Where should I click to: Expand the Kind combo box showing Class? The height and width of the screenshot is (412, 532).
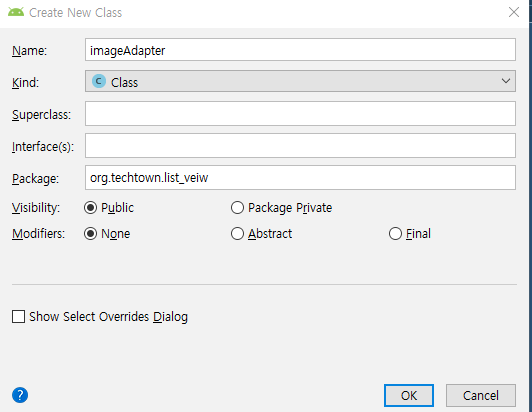[300, 81]
